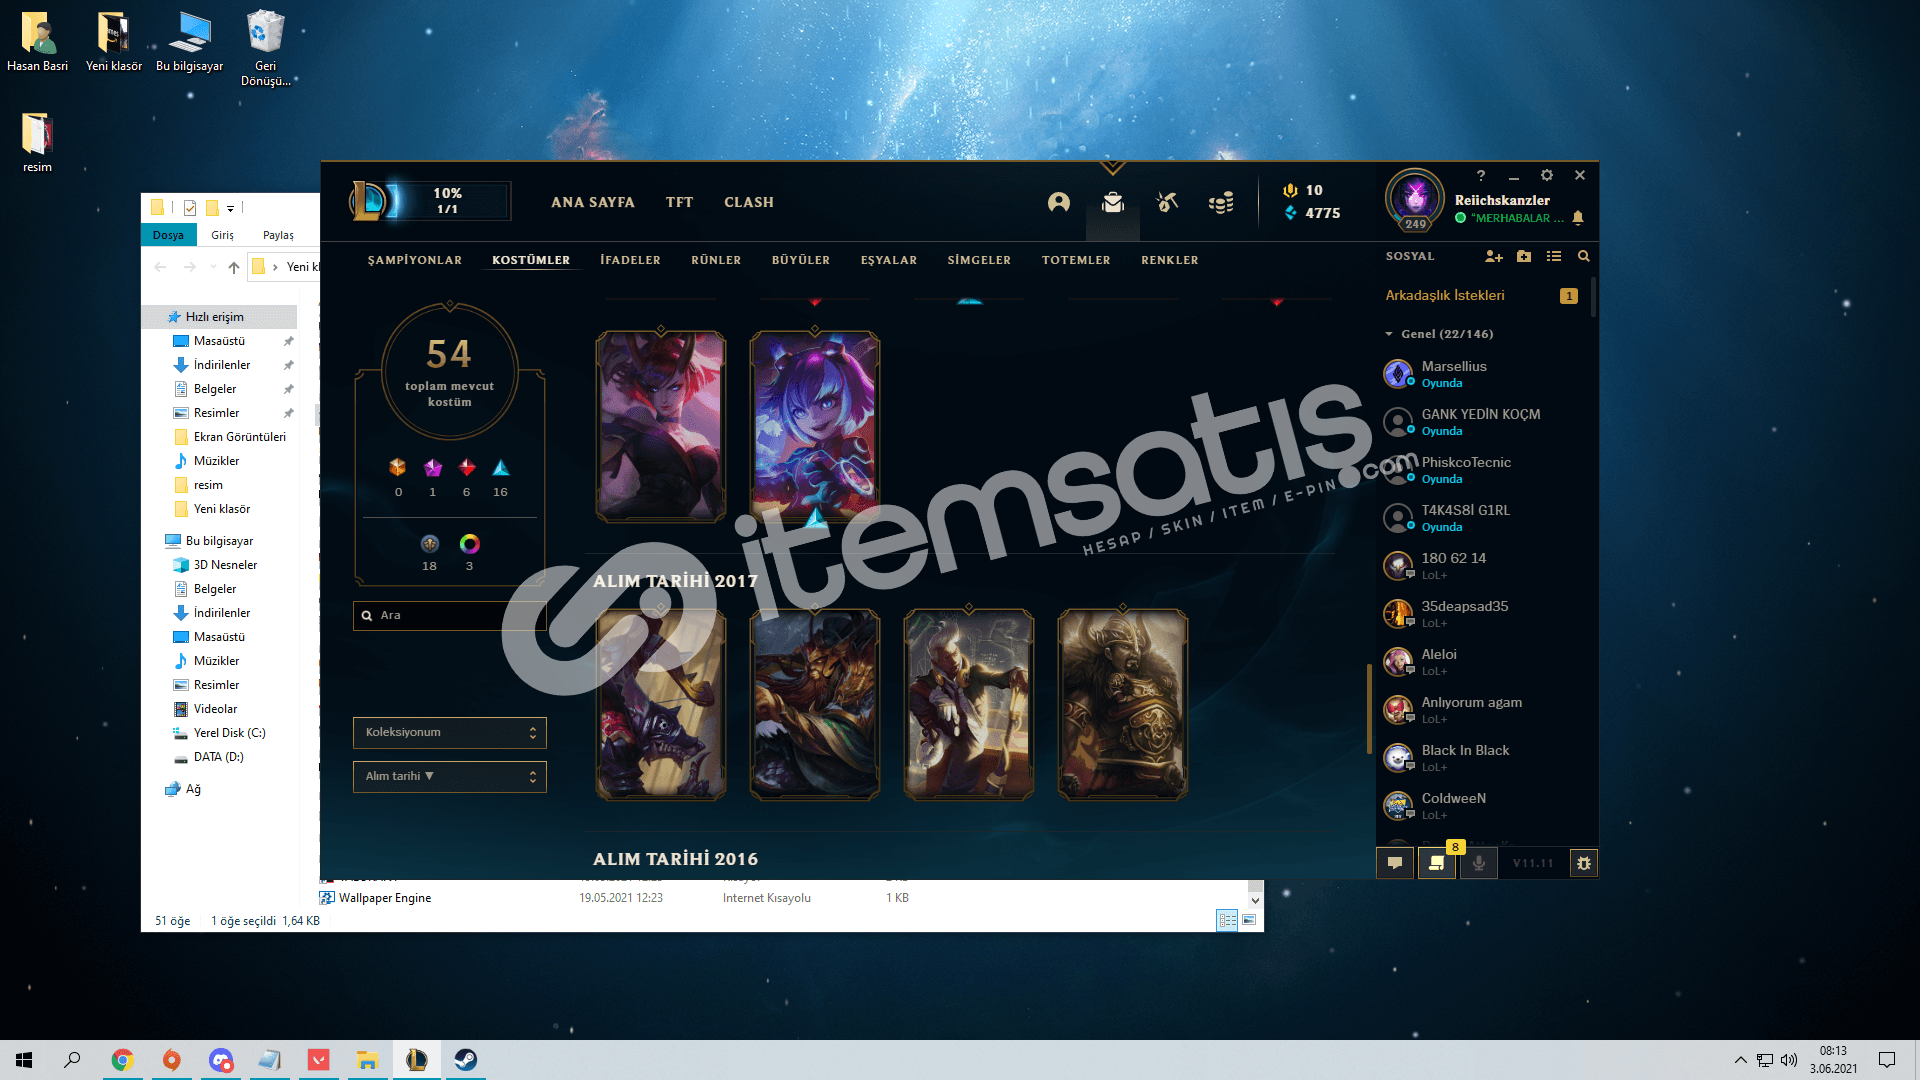Click the legacy skins count icon
This screenshot has height=1080, width=1920.
pos(430,544)
